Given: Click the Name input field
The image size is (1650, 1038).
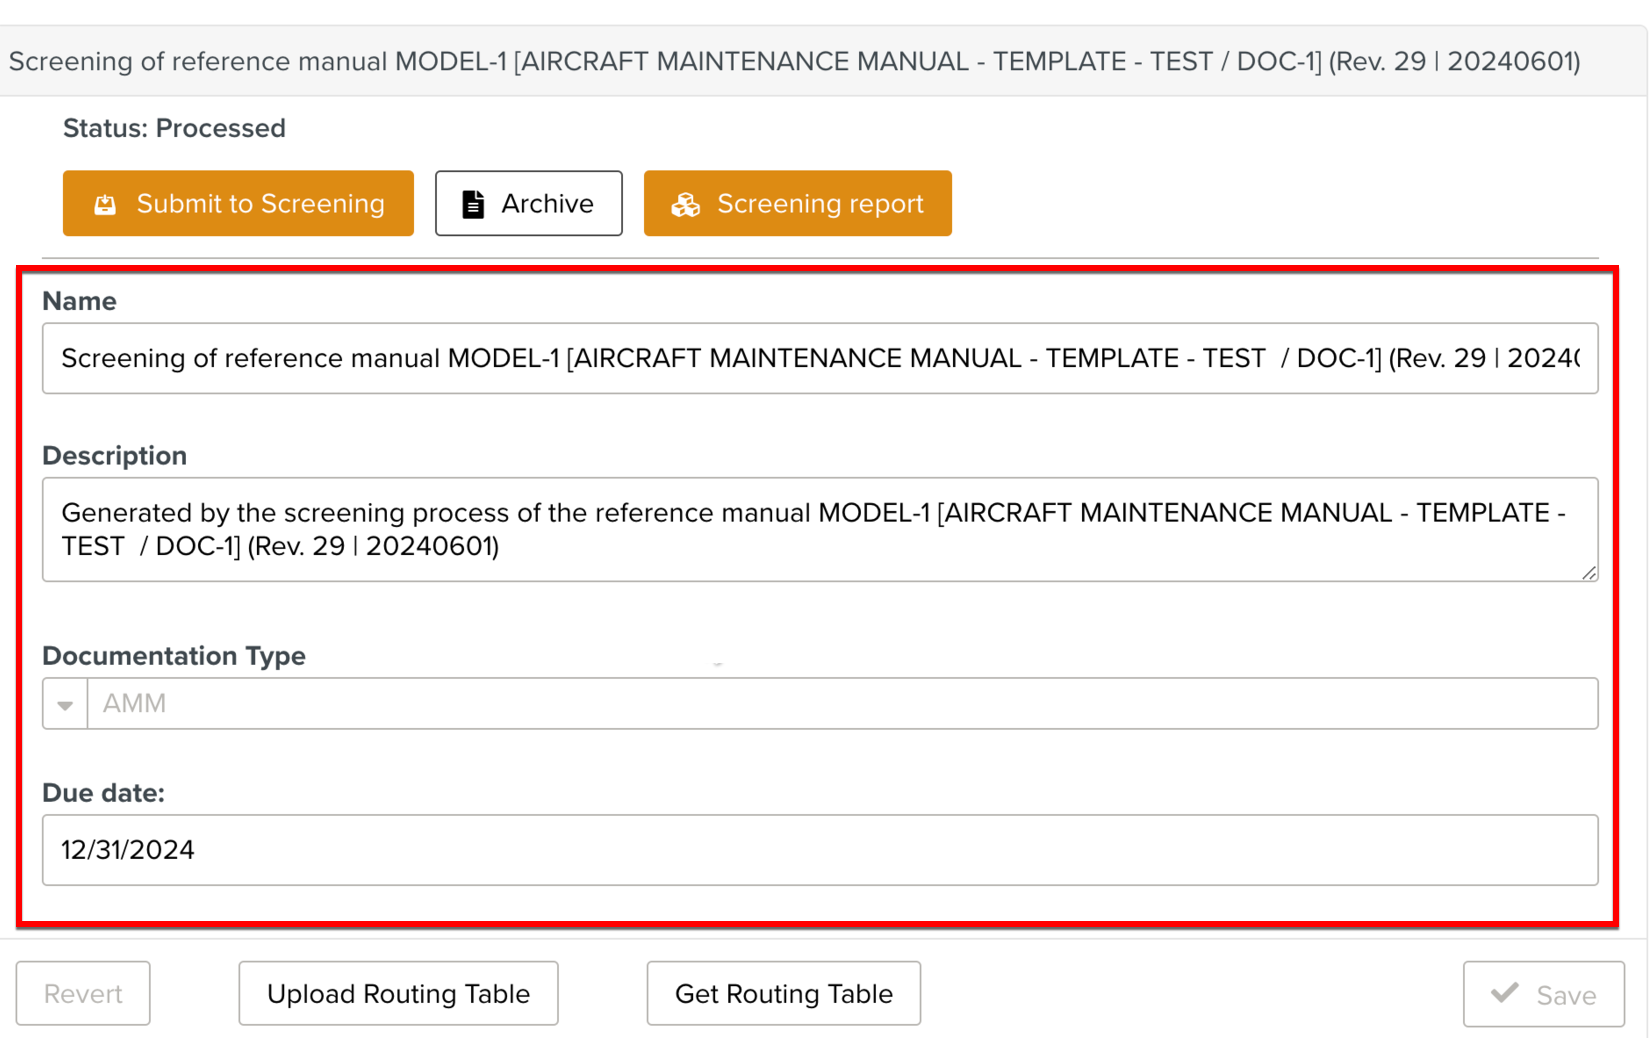Looking at the screenshot, I should point(820,358).
